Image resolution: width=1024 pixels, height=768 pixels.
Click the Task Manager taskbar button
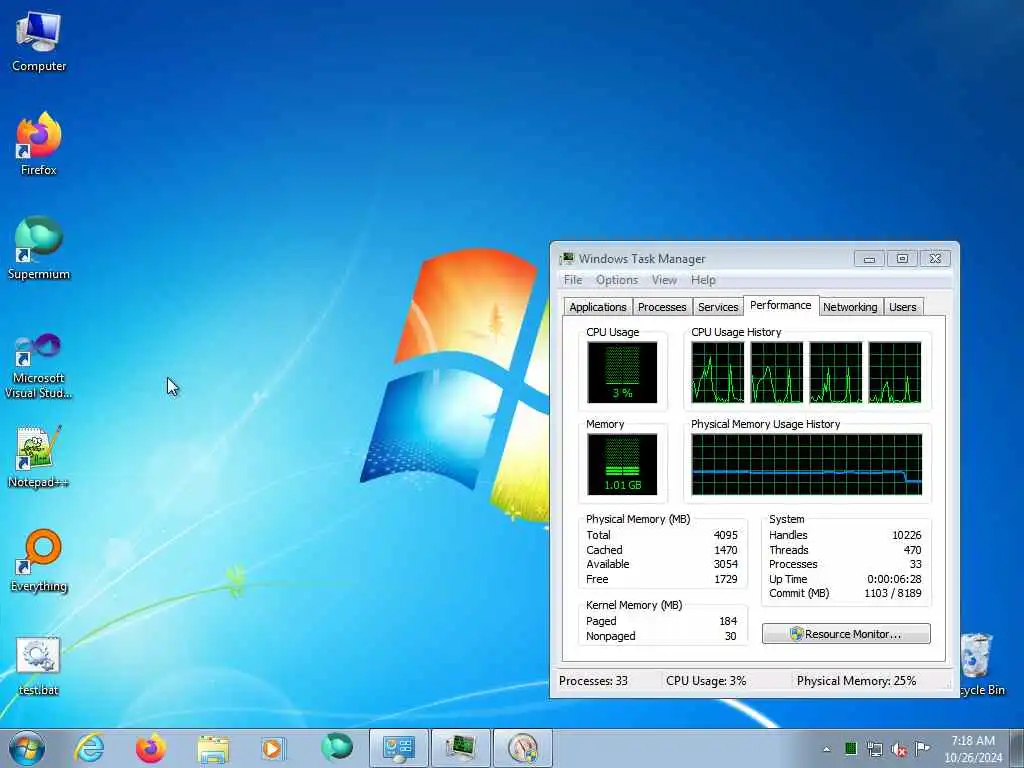460,748
